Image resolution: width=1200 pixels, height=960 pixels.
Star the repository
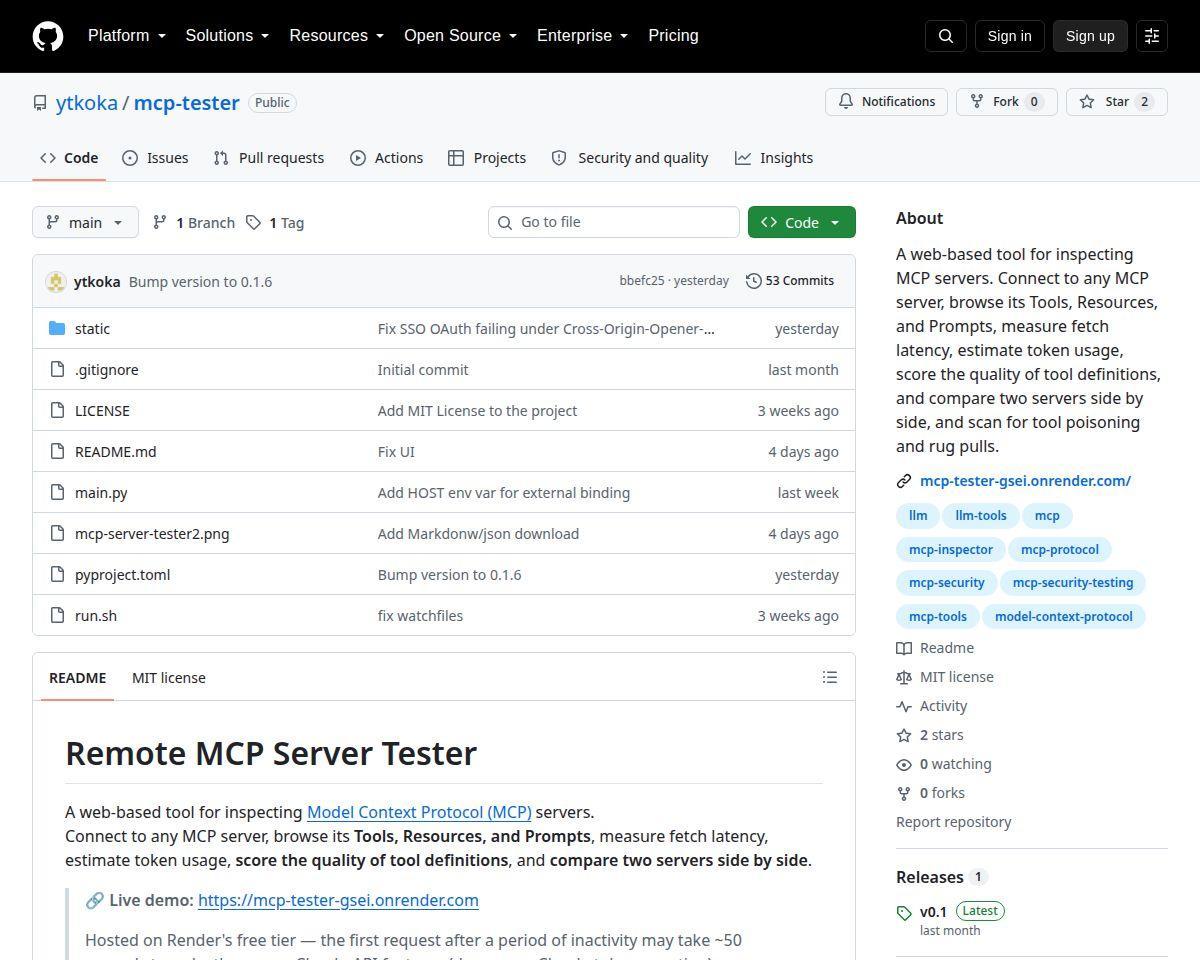[1116, 102]
